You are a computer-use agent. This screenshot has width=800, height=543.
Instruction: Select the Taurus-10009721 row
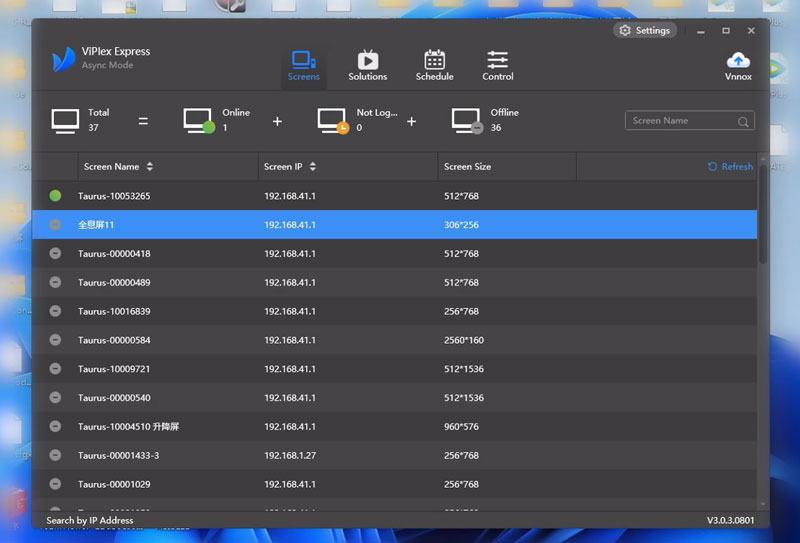pyautogui.click(x=394, y=369)
